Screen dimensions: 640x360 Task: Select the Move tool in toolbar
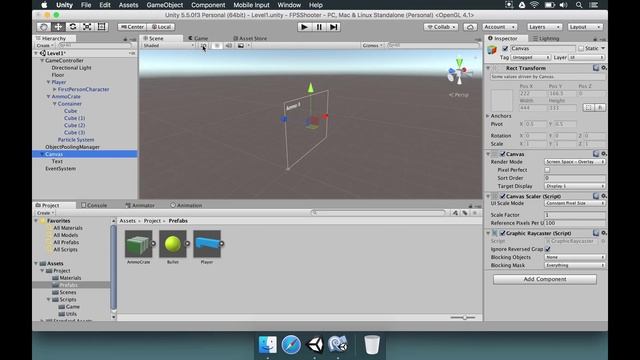coord(58,27)
